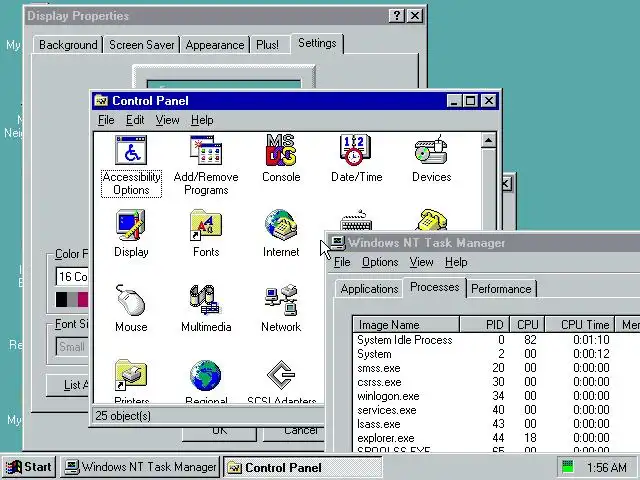Select the csrss.exe process row
This screenshot has width=640, height=480.
point(496,382)
